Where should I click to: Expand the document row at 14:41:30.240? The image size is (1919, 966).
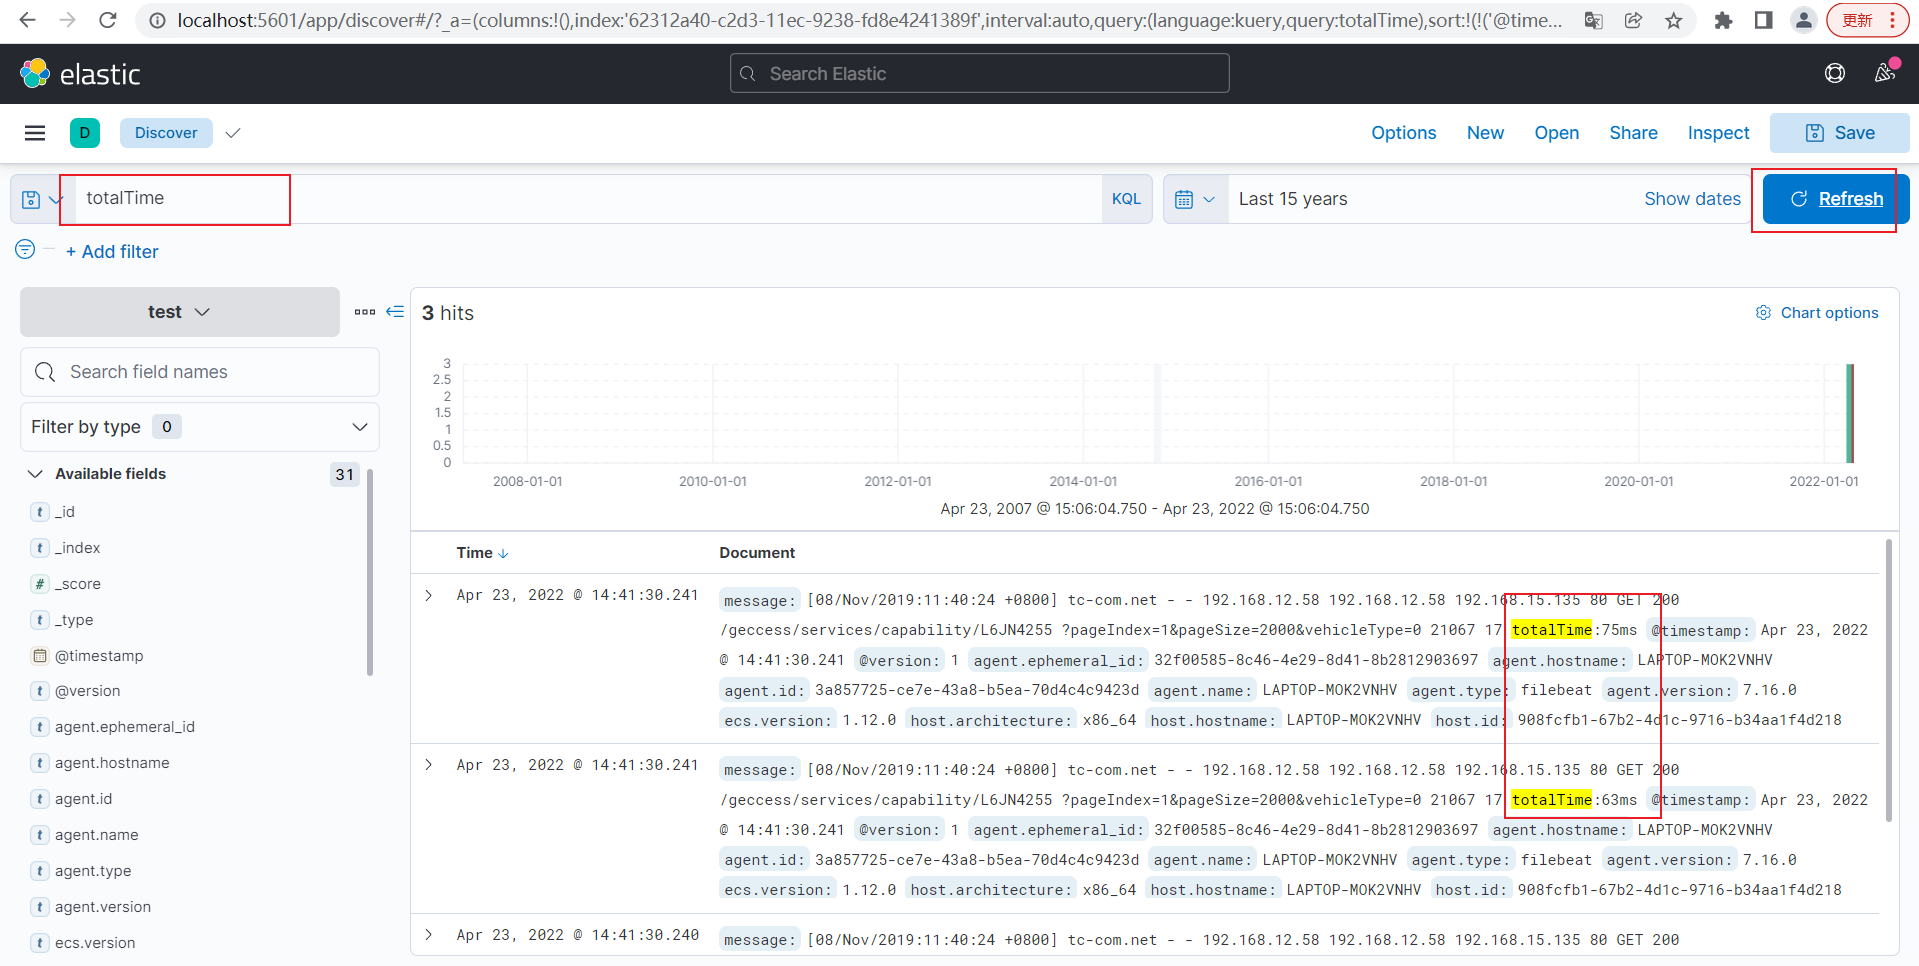(x=429, y=935)
